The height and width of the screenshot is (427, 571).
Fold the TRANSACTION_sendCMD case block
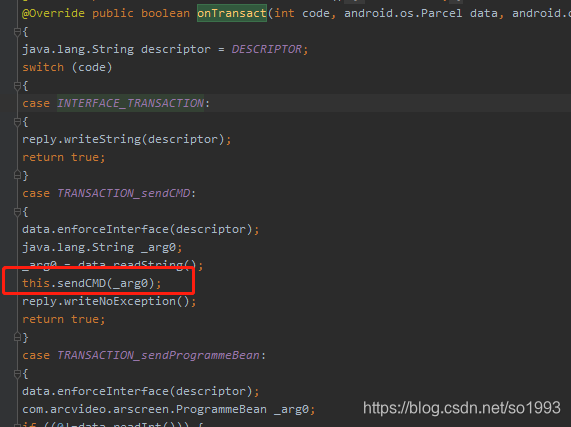tap(17, 211)
